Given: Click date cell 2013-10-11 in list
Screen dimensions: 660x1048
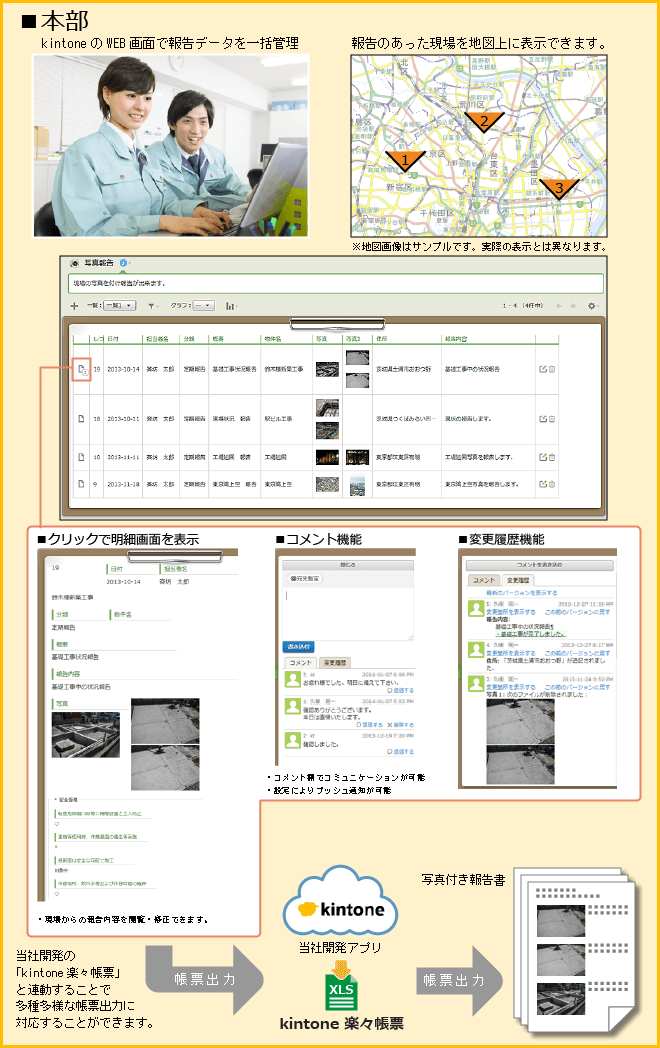Looking at the screenshot, I should [123, 419].
